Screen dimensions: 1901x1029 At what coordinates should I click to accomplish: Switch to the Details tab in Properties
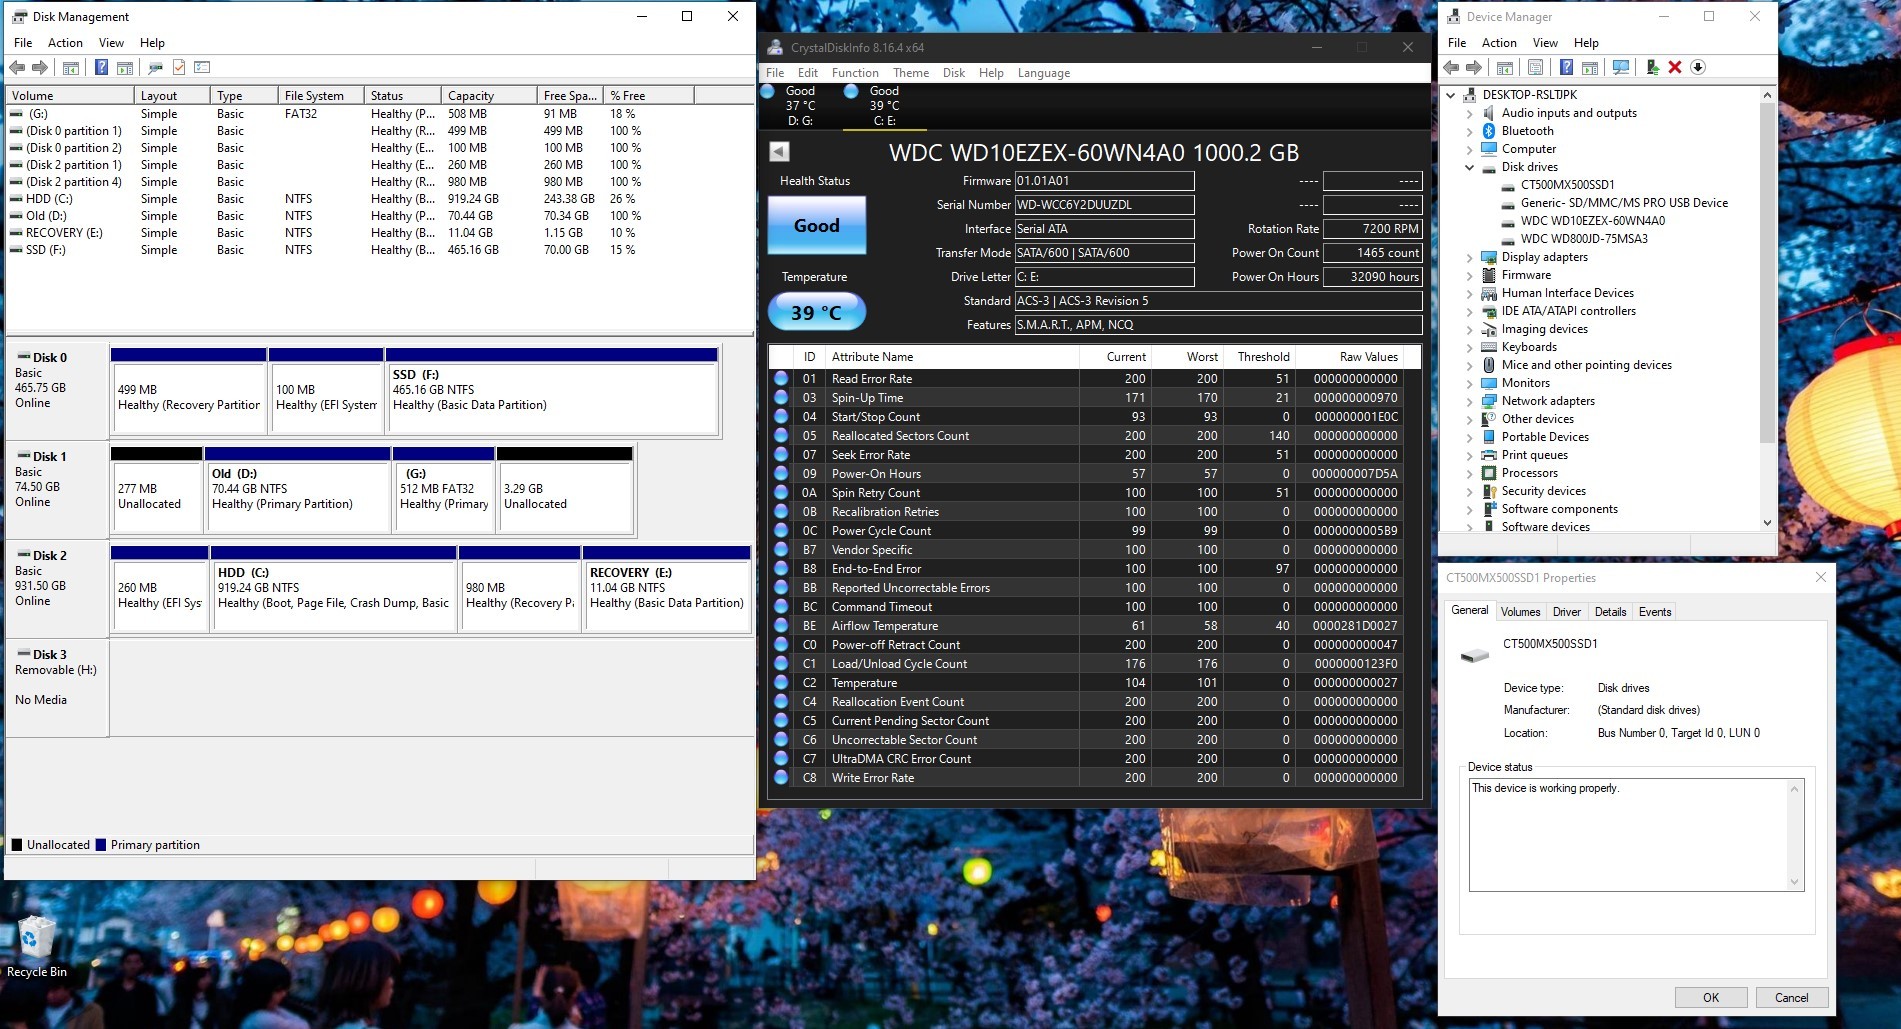(x=1610, y=612)
